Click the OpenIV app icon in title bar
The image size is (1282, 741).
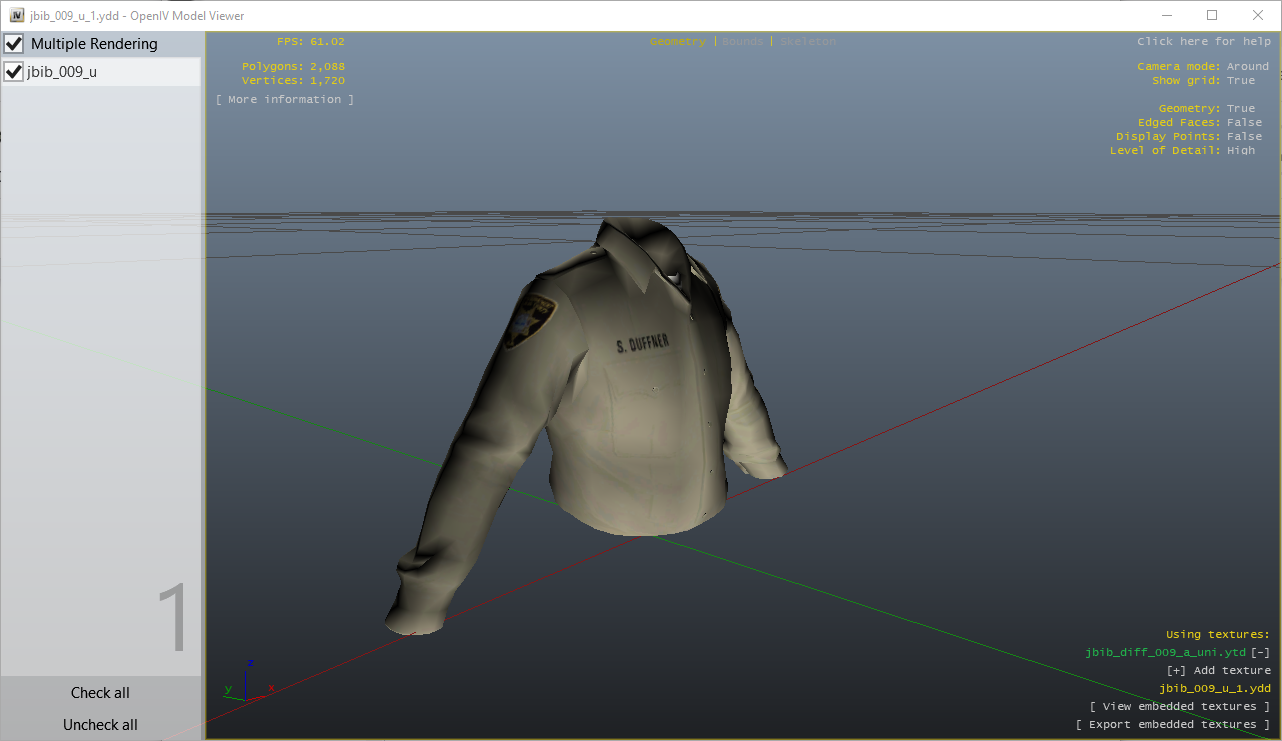point(16,15)
